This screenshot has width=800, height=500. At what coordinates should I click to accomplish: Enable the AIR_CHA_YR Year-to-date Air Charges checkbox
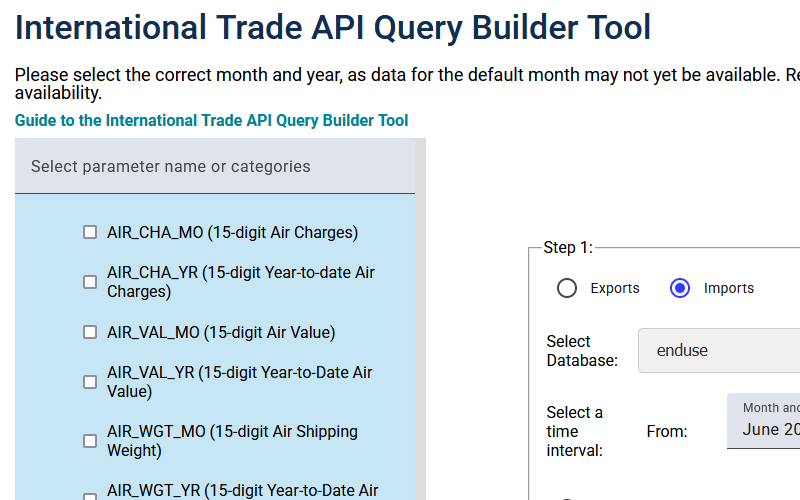click(x=90, y=282)
